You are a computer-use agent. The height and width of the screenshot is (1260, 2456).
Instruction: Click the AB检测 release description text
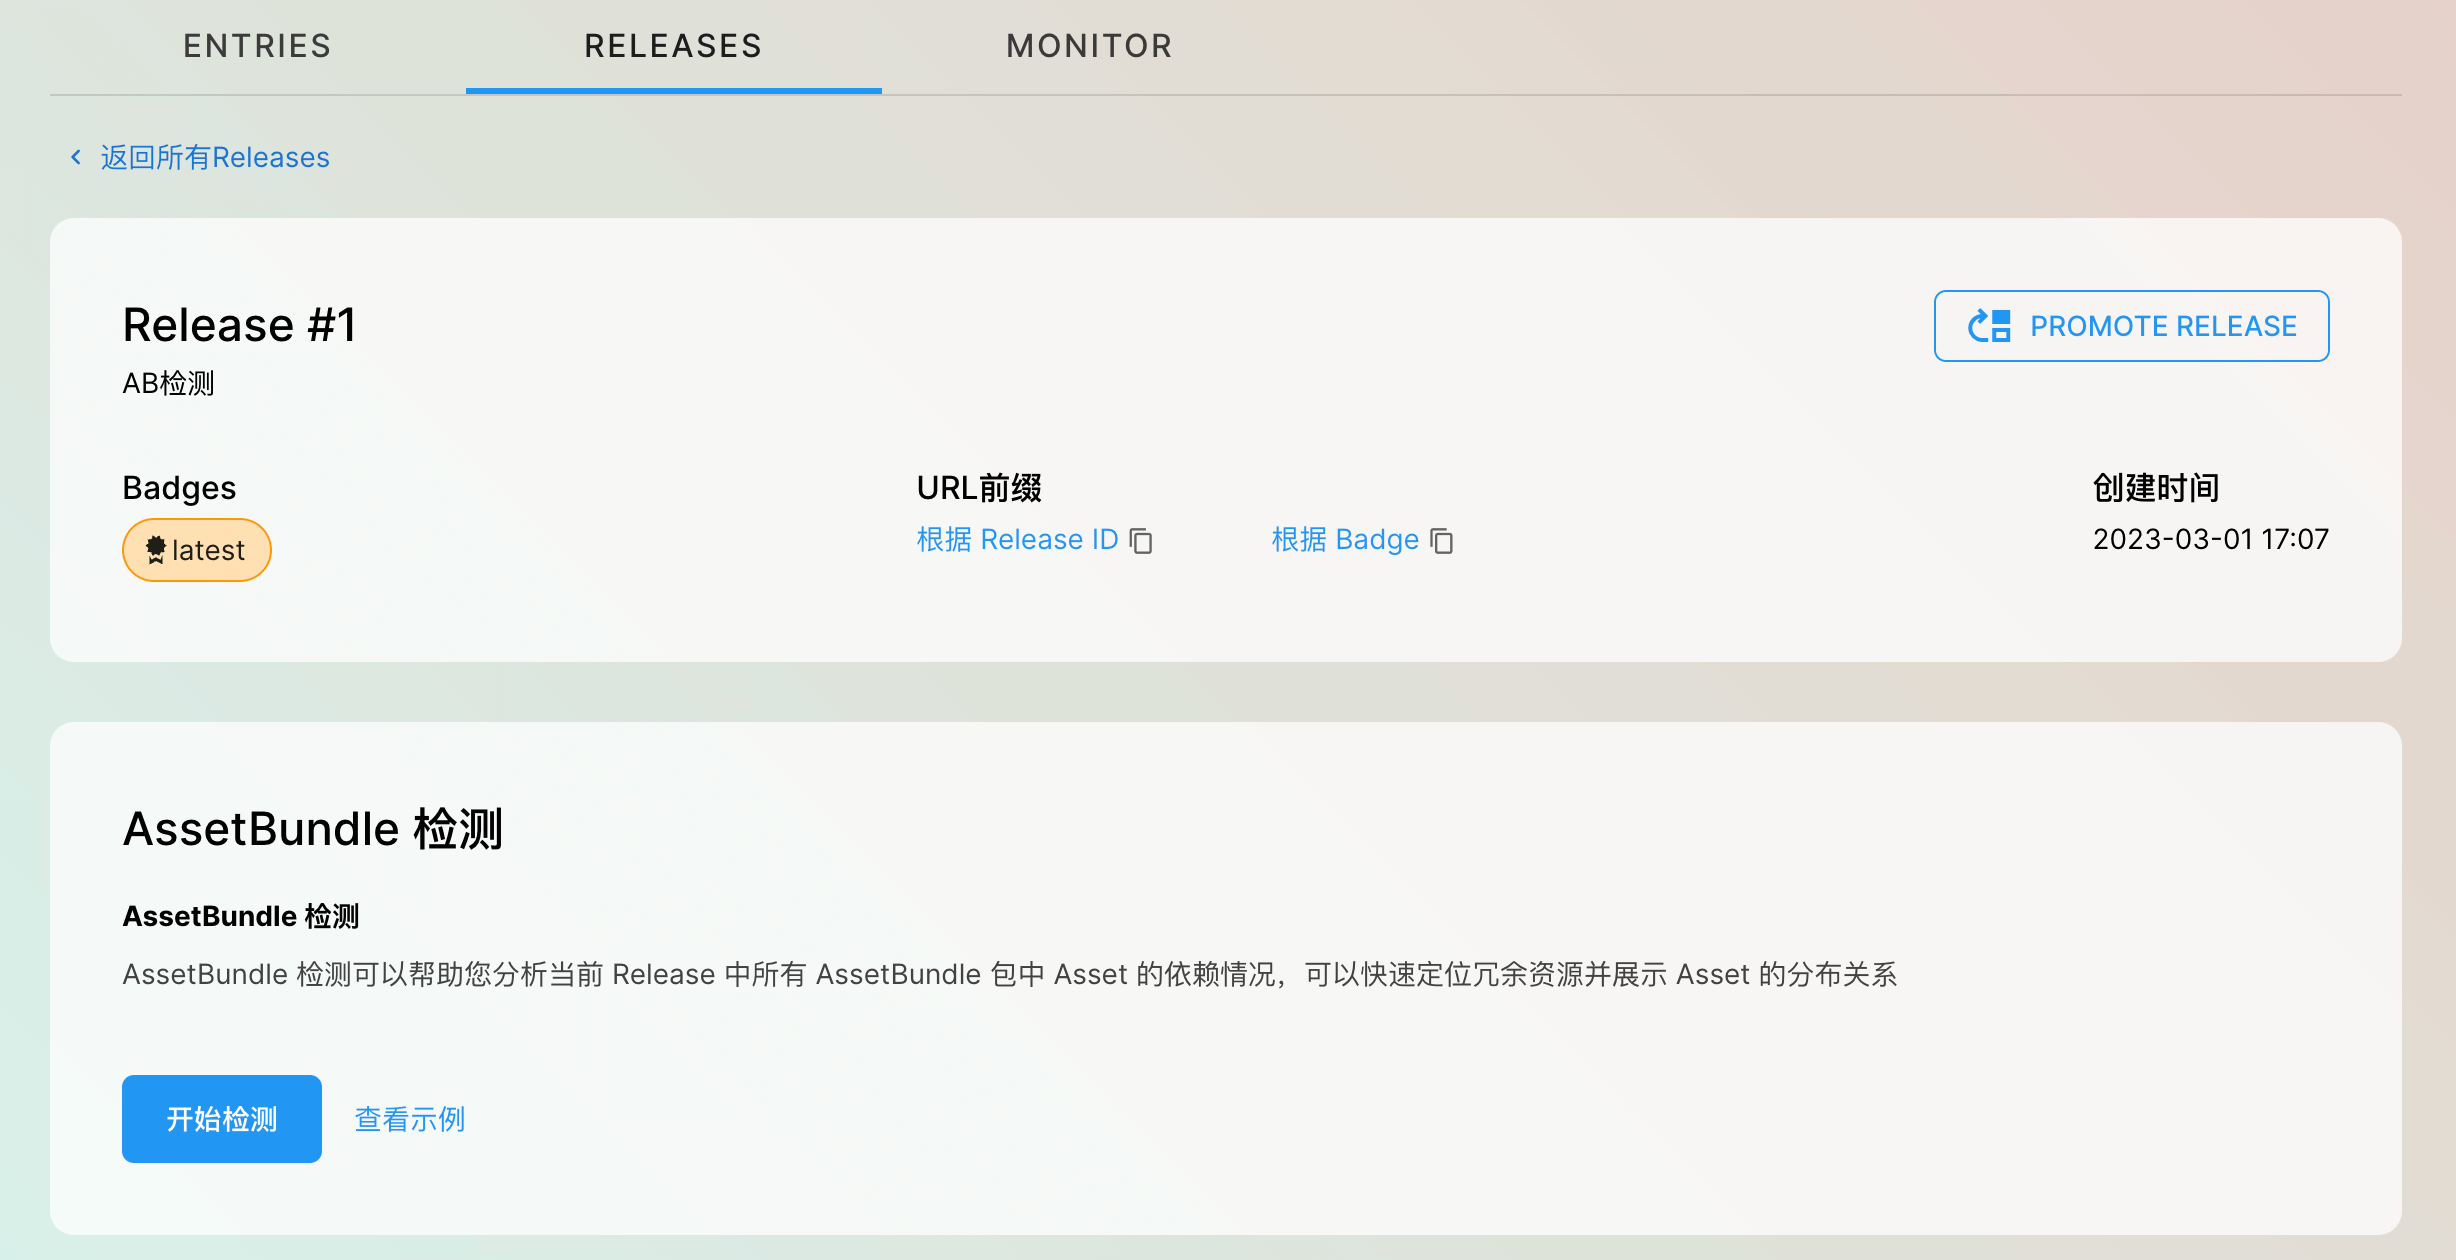[x=168, y=383]
